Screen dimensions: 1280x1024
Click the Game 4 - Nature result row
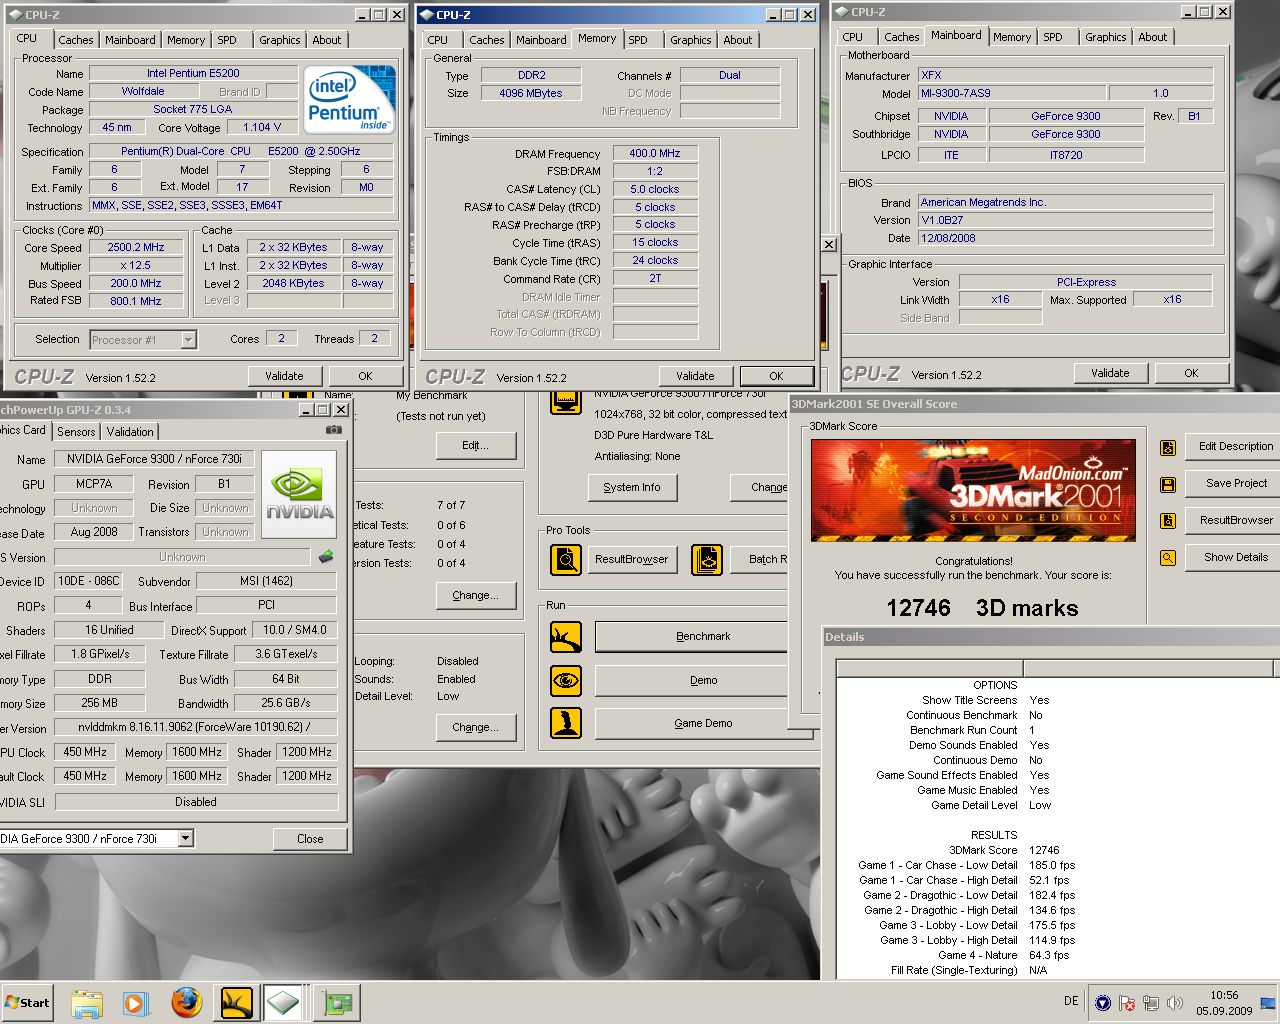(x=1003, y=955)
